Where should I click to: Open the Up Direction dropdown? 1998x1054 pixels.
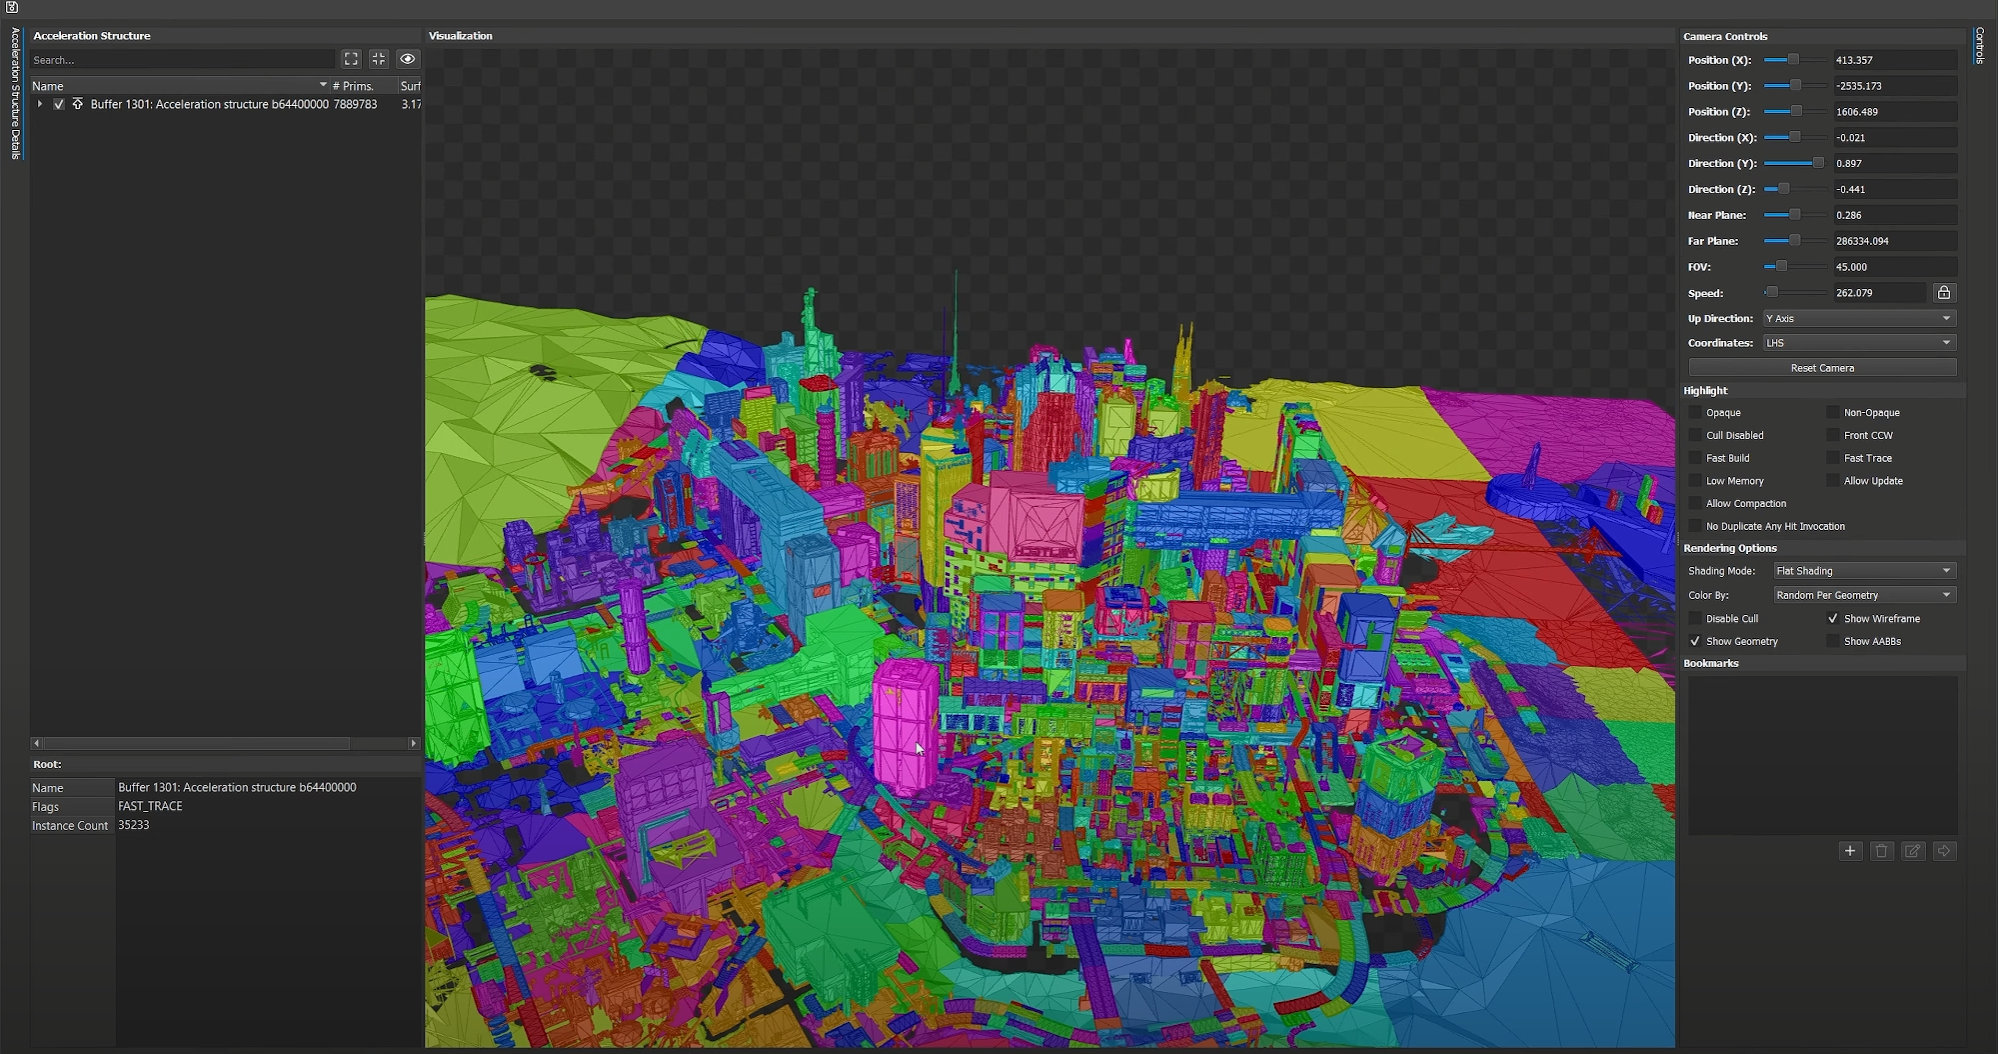1859,318
